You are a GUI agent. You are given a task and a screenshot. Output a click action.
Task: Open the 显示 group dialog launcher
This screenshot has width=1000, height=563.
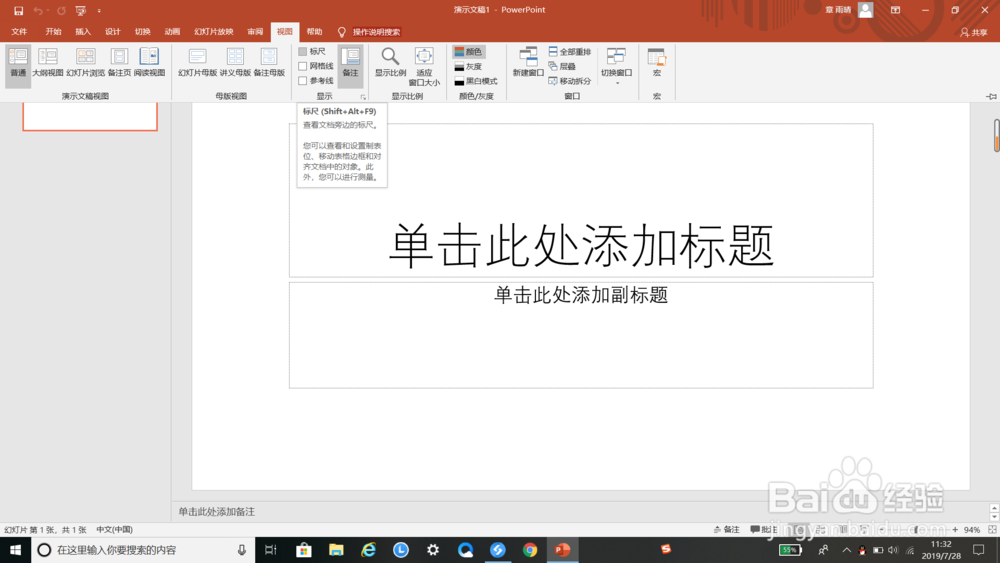coord(363,97)
